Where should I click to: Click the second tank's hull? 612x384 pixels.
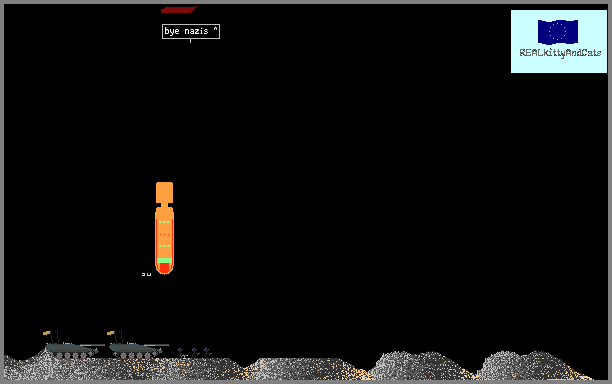[x=135, y=350]
